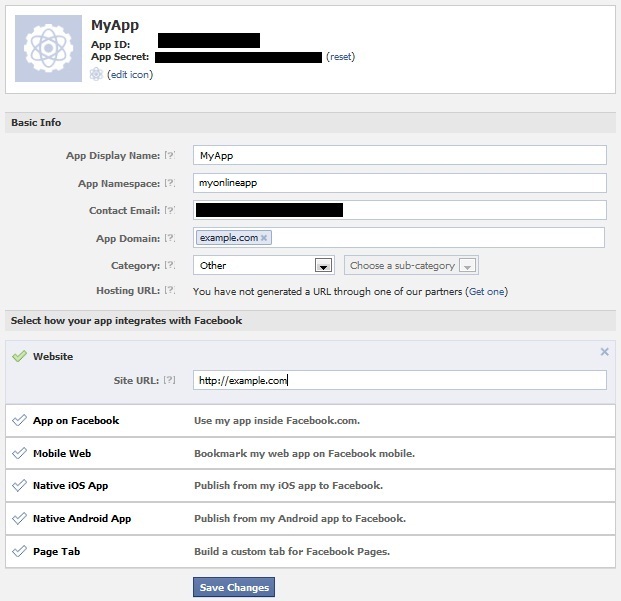Close the Website integration section
The image size is (621, 601).
click(604, 352)
